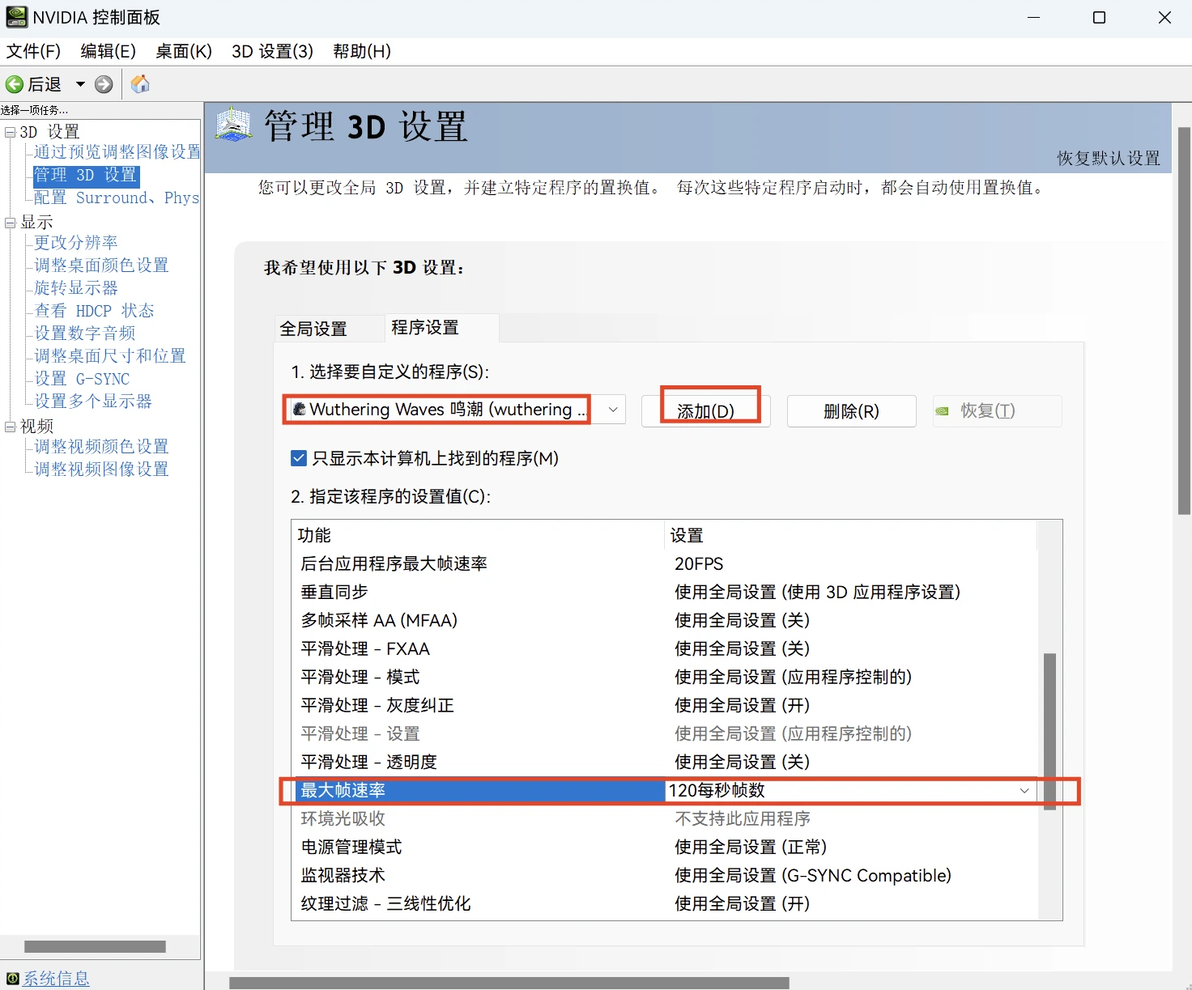
Task: Select 通过预览调整图像设置 in tree
Action: pos(117,152)
